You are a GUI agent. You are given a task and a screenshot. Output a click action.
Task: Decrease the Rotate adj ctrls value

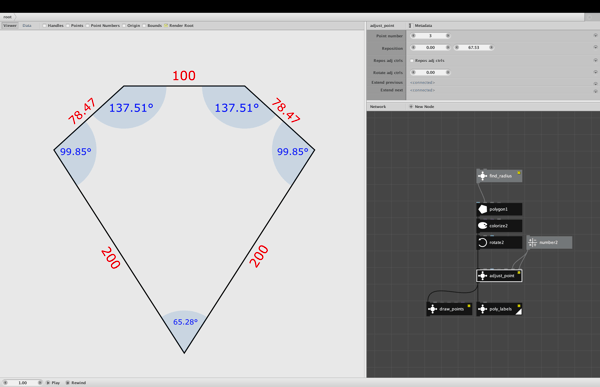(x=413, y=72)
